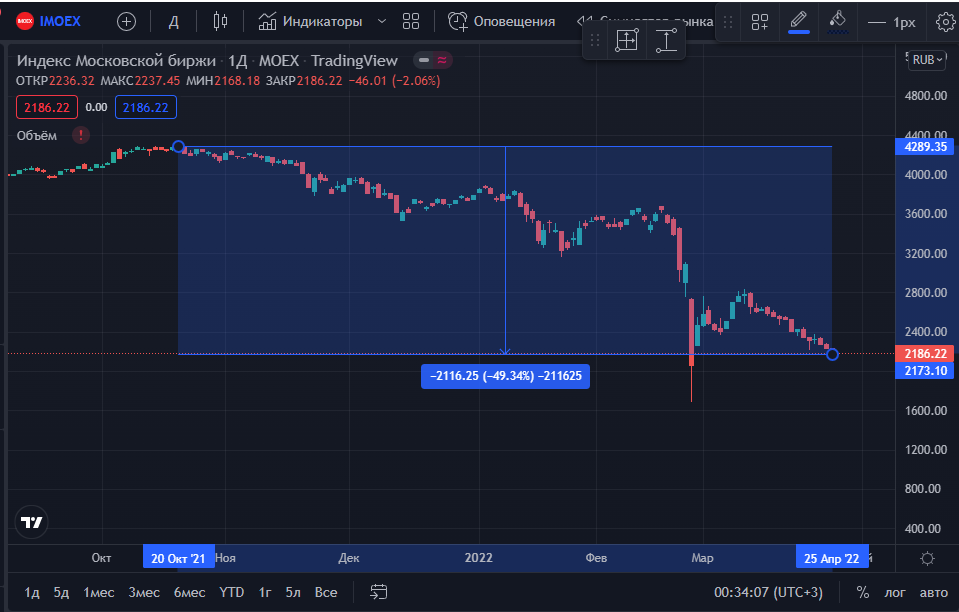
Task: Toggle the collapse pill next to title
Action: pos(423,60)
